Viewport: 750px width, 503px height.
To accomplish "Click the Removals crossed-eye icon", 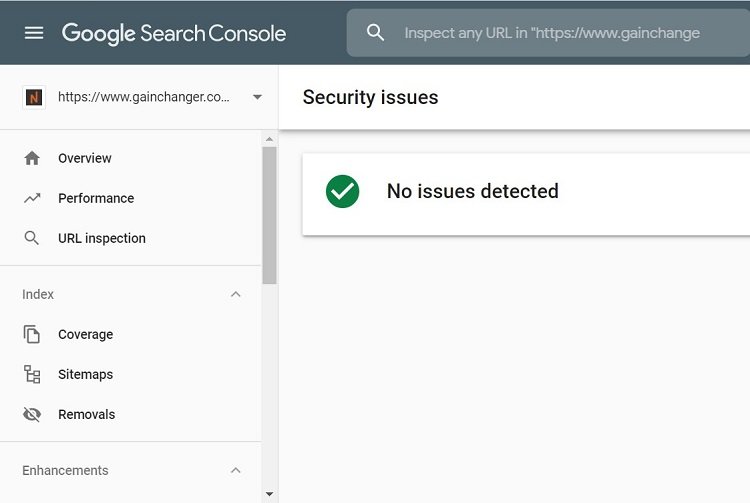I will coord(32,415).
